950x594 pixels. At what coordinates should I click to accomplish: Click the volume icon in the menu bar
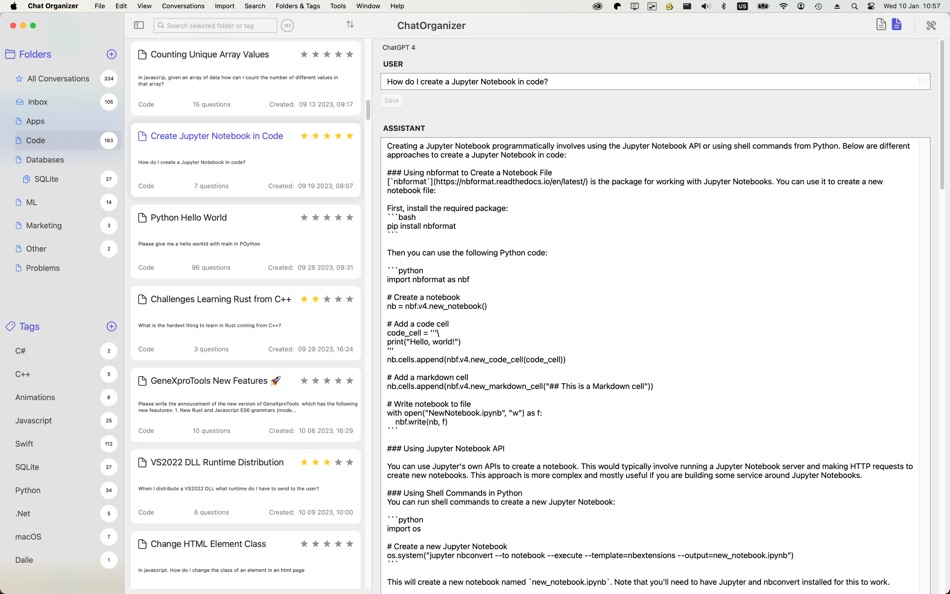click(x=703, y=5)
